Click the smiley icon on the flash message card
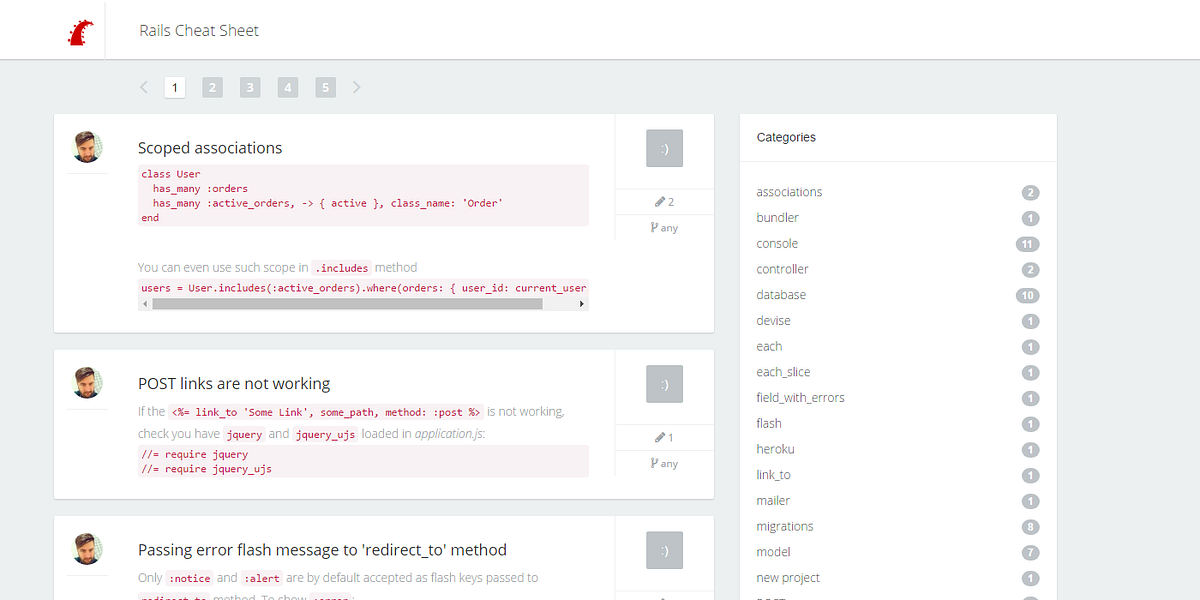 [x=664, y=549]
